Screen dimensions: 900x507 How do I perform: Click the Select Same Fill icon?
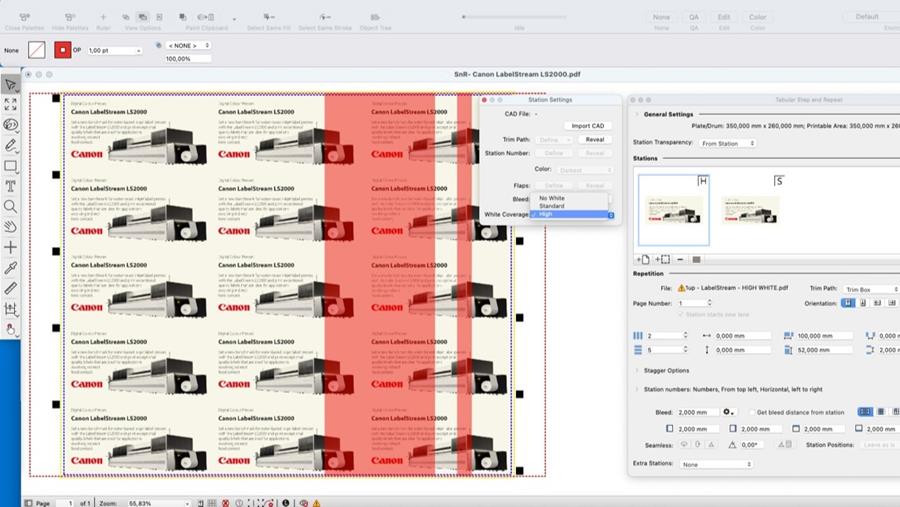[269, 18]
